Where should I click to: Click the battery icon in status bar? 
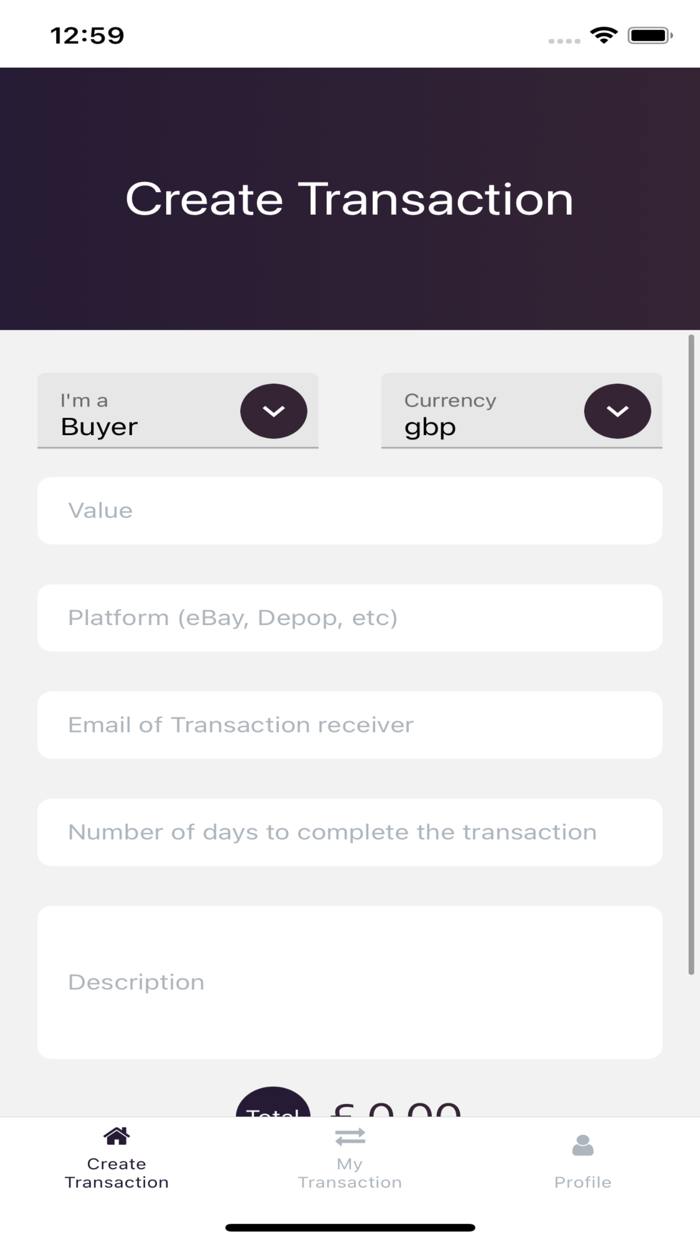tap(650, 36)
